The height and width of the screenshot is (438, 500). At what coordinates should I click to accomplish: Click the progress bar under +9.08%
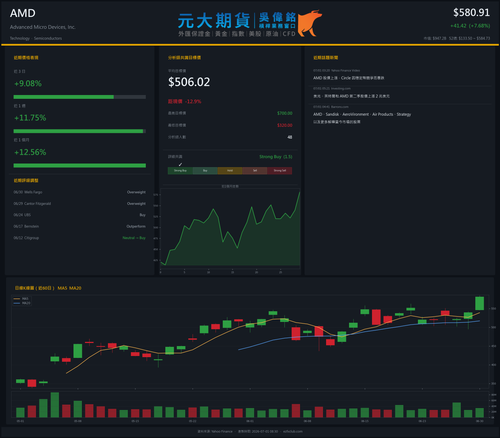[x=80, y=97]
